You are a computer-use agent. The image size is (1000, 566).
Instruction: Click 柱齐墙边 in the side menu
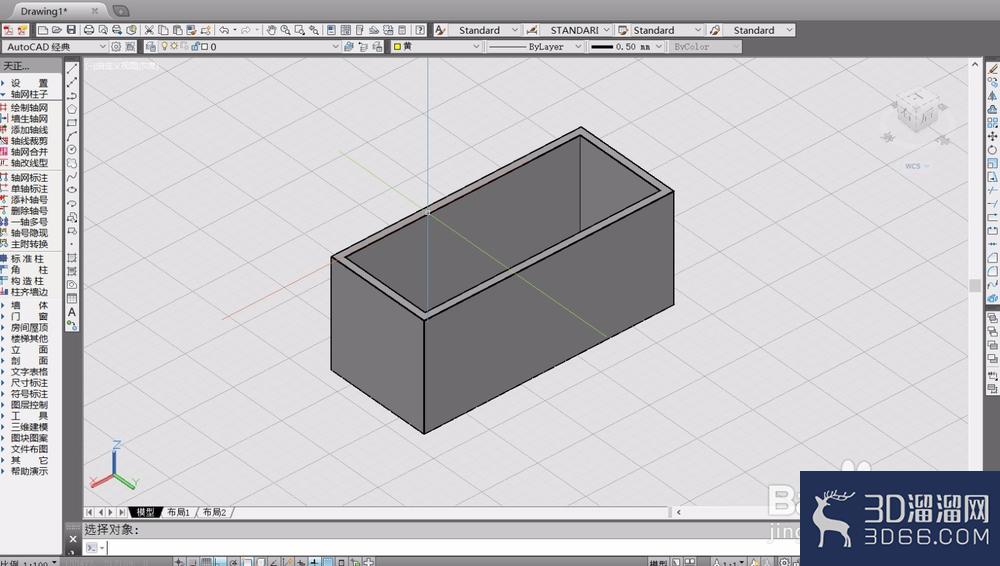29,292
